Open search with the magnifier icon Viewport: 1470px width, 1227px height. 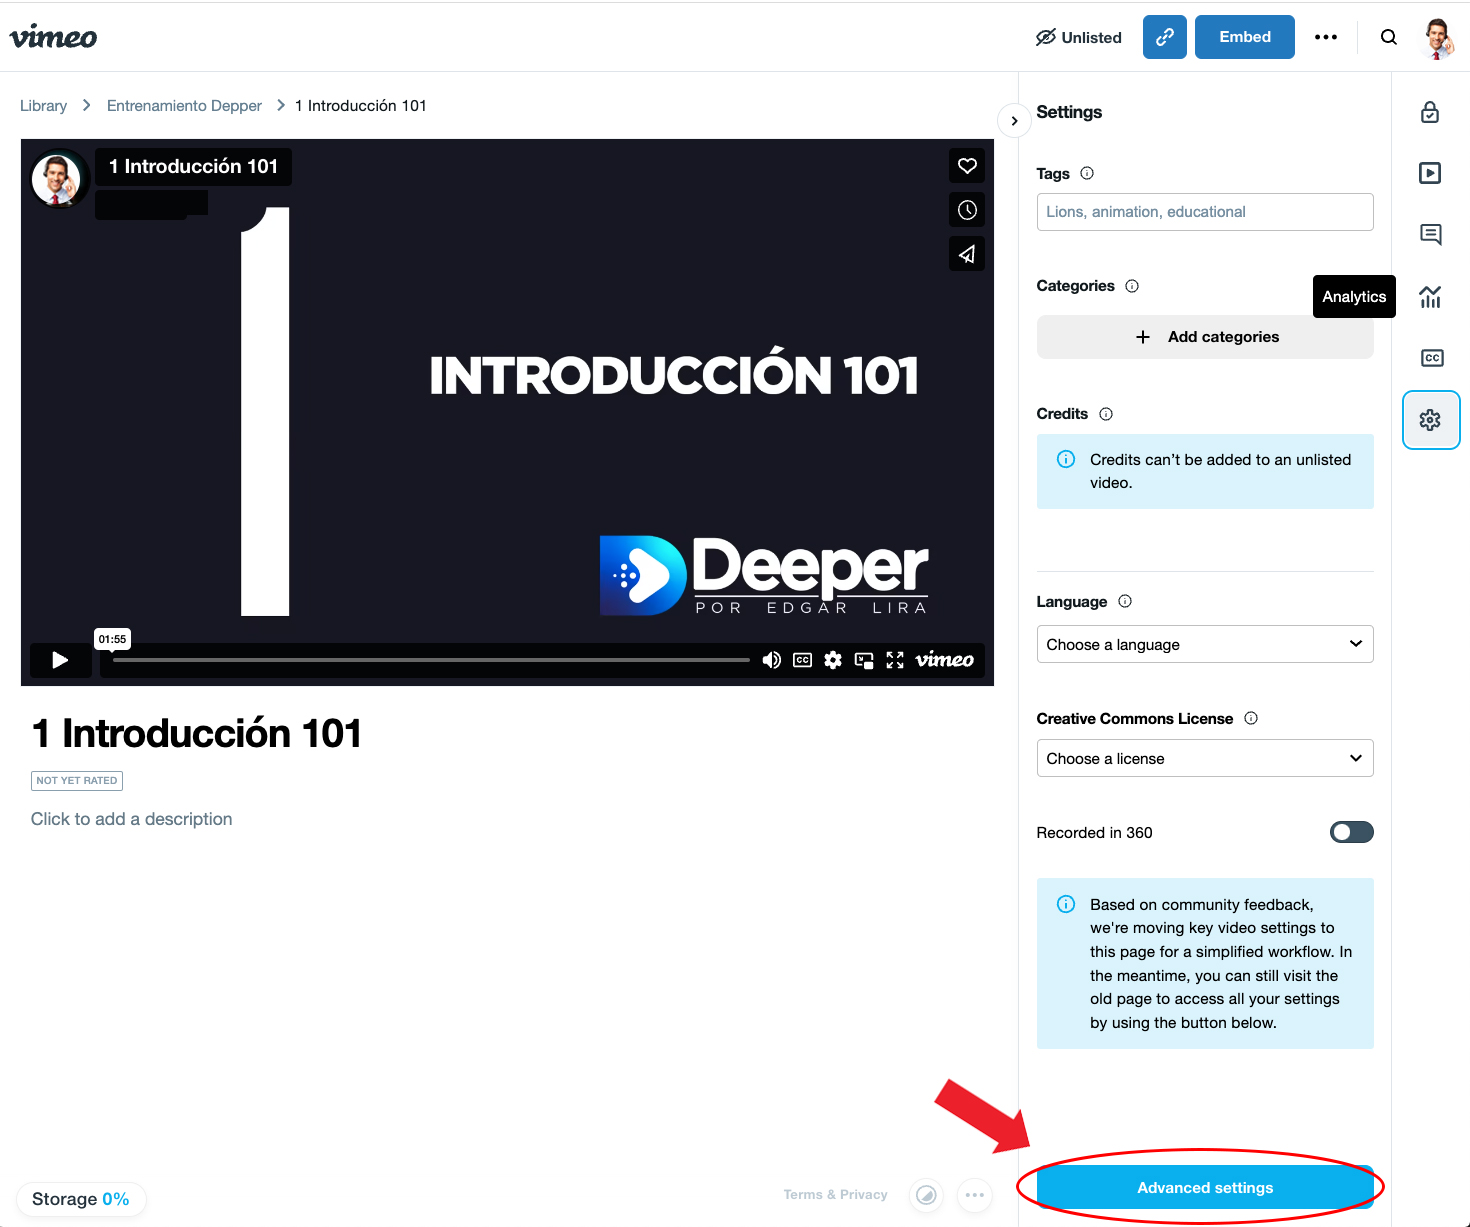(x=1389, y=37)
